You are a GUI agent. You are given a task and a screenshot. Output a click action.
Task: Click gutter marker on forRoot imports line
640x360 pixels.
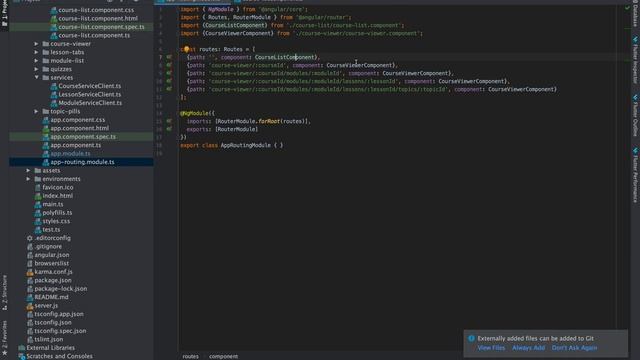169,121
